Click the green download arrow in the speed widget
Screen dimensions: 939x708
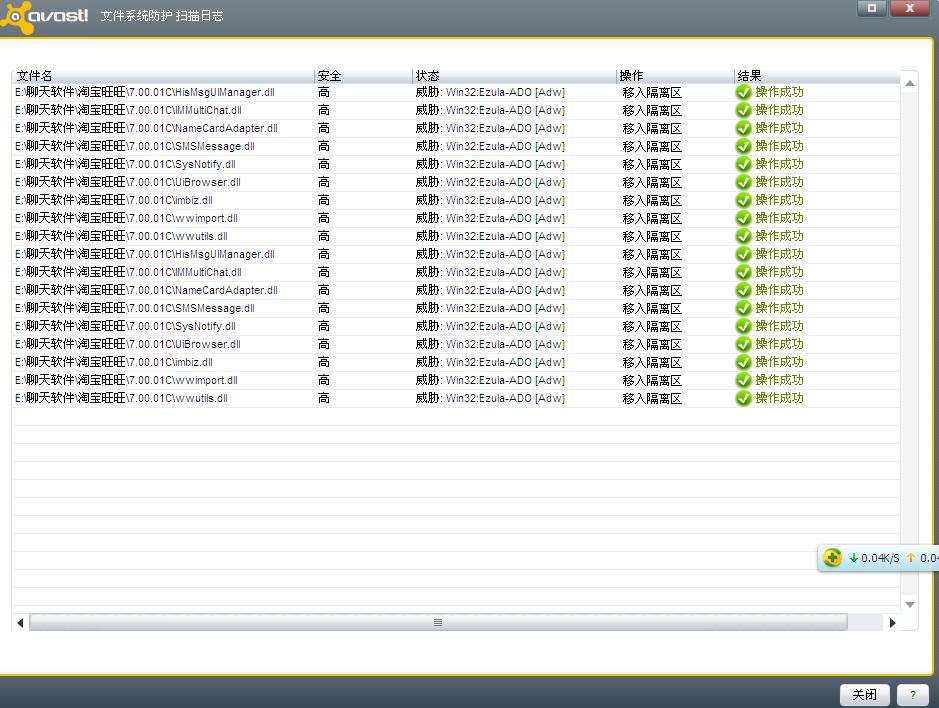coord(853,558)
